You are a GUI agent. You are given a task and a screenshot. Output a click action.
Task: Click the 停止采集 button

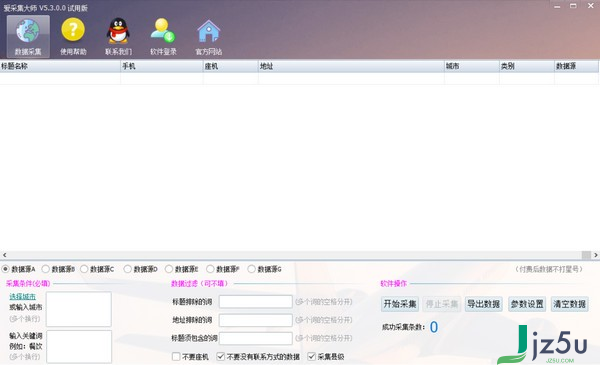pyautogui.click(x=442, y=304)
